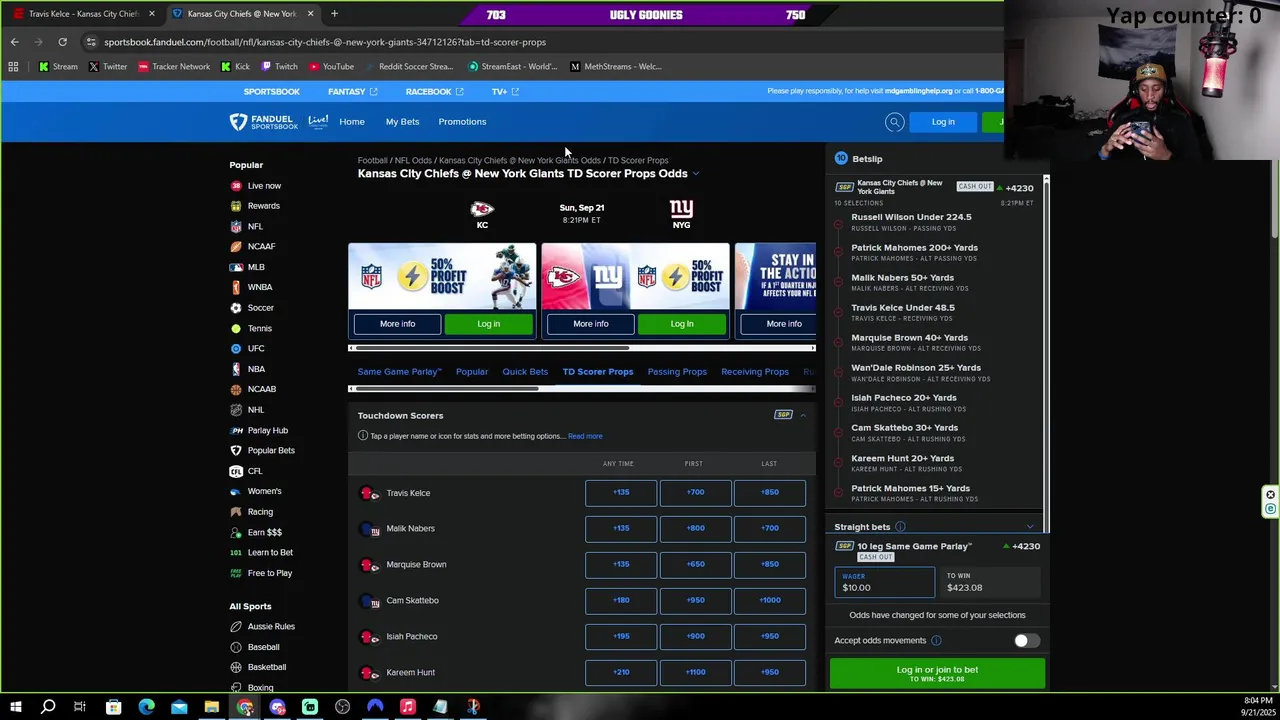Image resolution: width=1280 pixels, height=720 pixels.
Task: Select Travis Kelce any time +135
Action: [x=621, y=493]
